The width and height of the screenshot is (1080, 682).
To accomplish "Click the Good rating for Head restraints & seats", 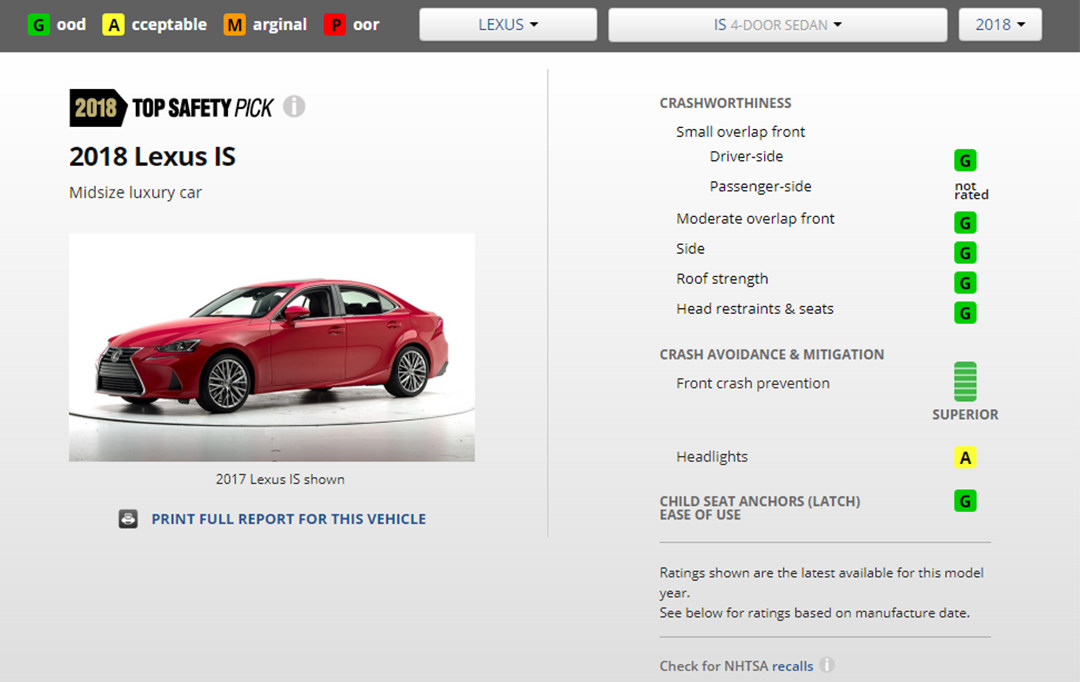I will (x=965, y=313).
